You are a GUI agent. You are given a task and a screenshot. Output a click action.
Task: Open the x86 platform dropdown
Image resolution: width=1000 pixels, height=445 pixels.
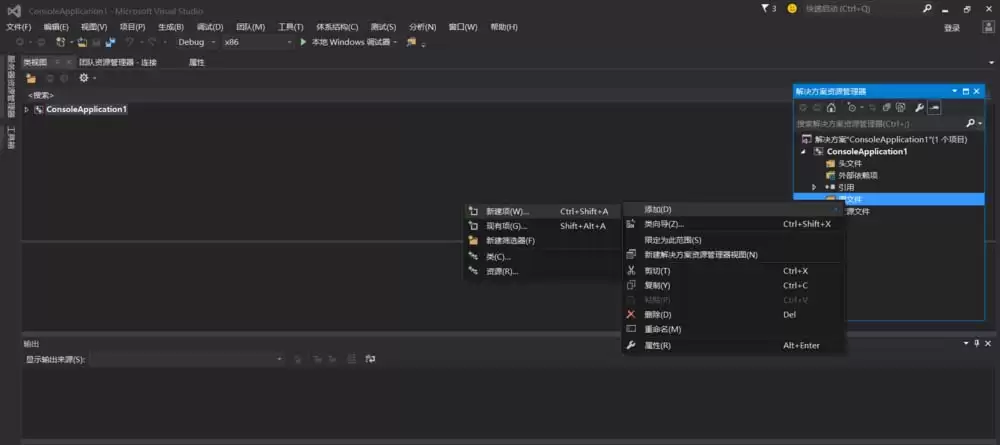pos(258,42)
